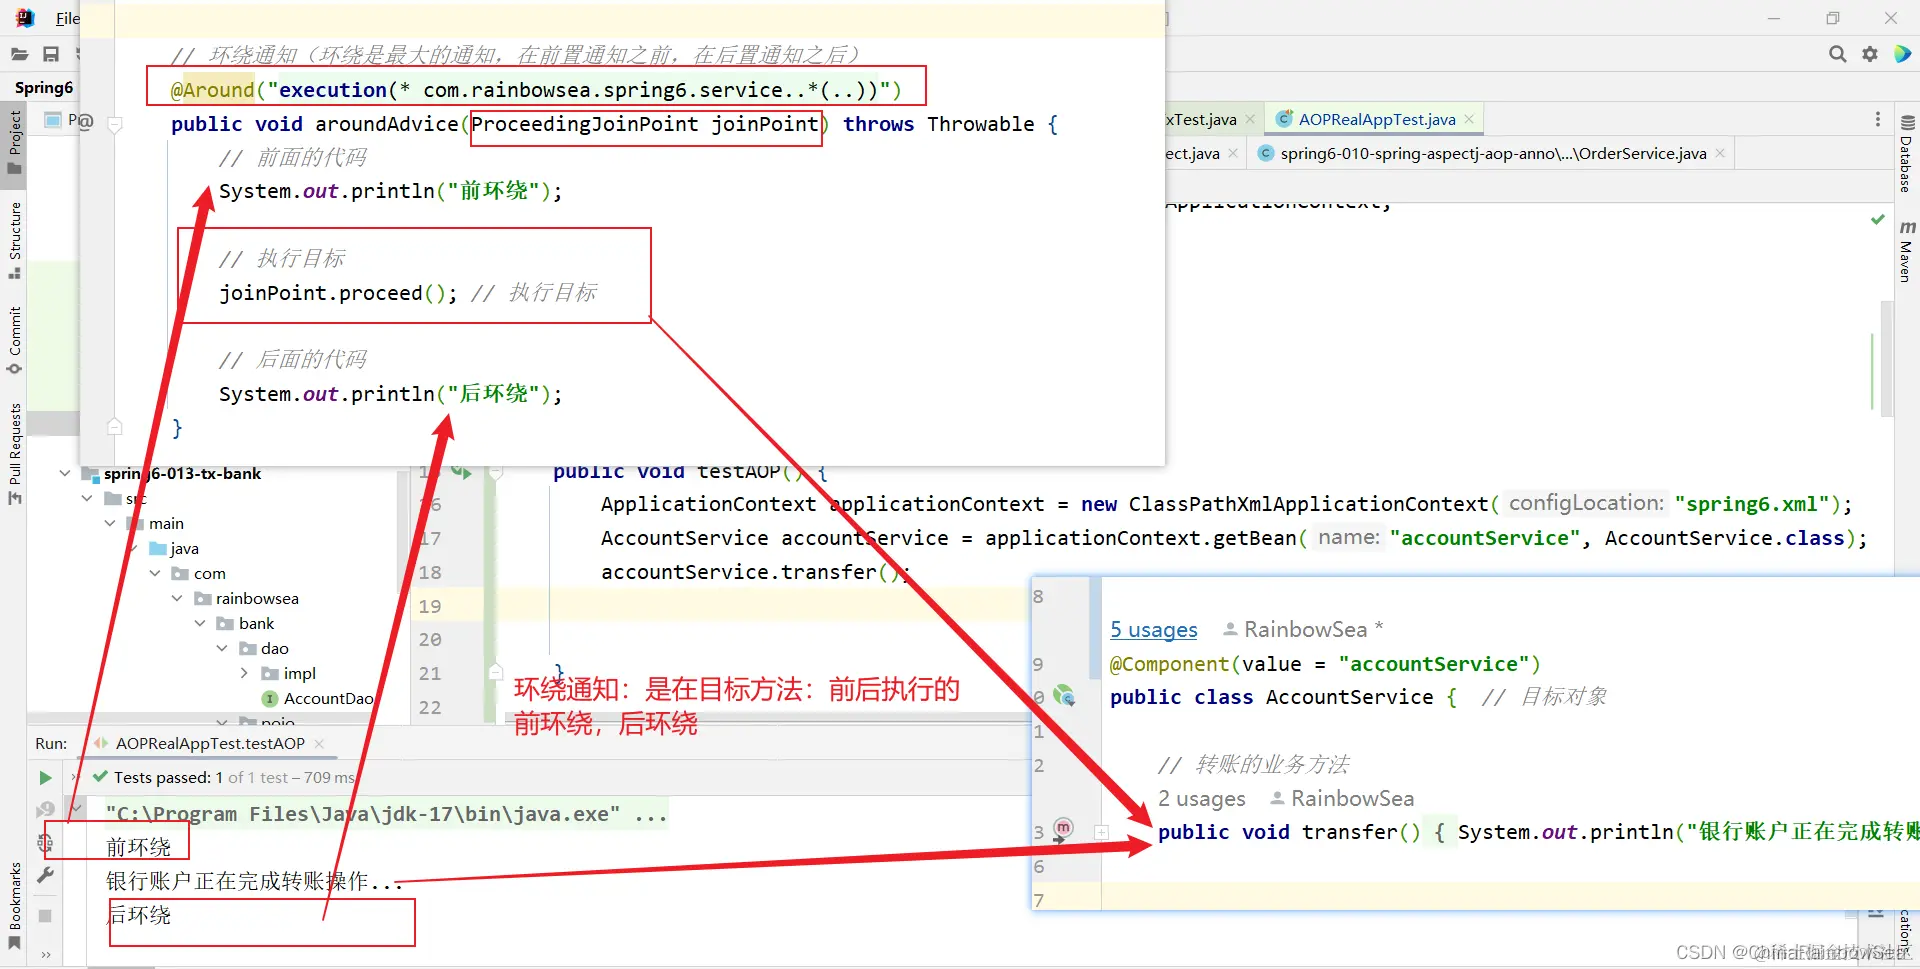Expand folded transfer method body
This screenshot has width=1920, height=969.
(1101, 832)
